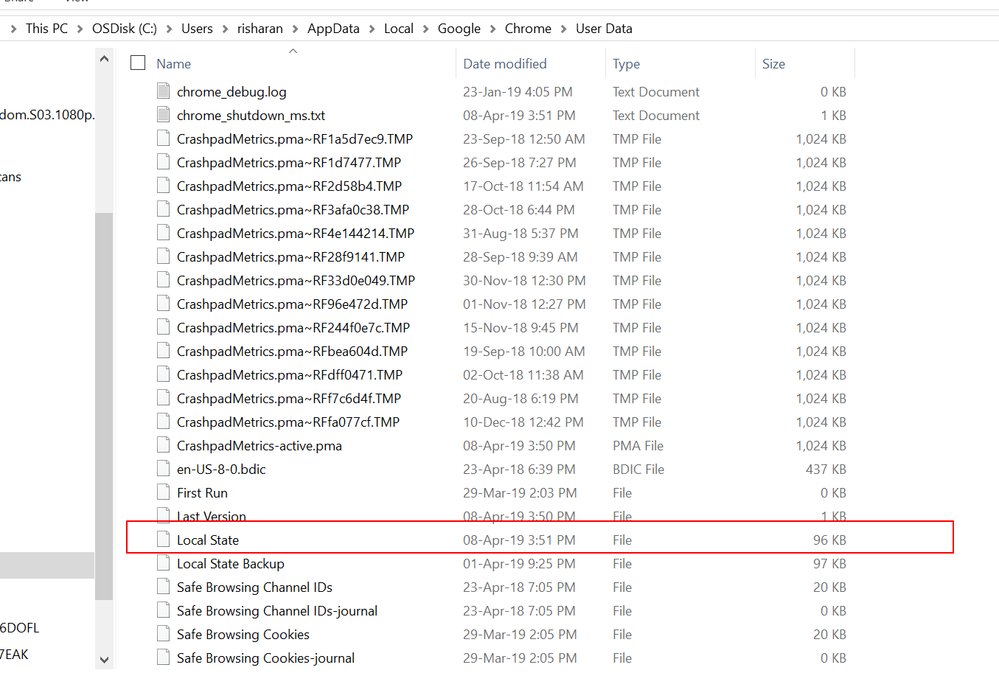Viewport: 999px width, 695px height.
Task: Click icon of CrashpadMetrics.pma~RF2d58b4.TMP
Action: tap(163, 185)
